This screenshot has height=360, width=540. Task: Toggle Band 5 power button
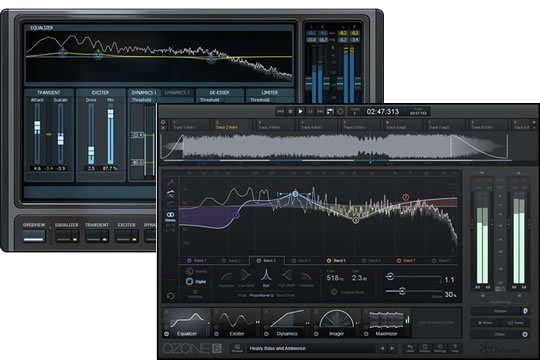[x=329, y=260]
